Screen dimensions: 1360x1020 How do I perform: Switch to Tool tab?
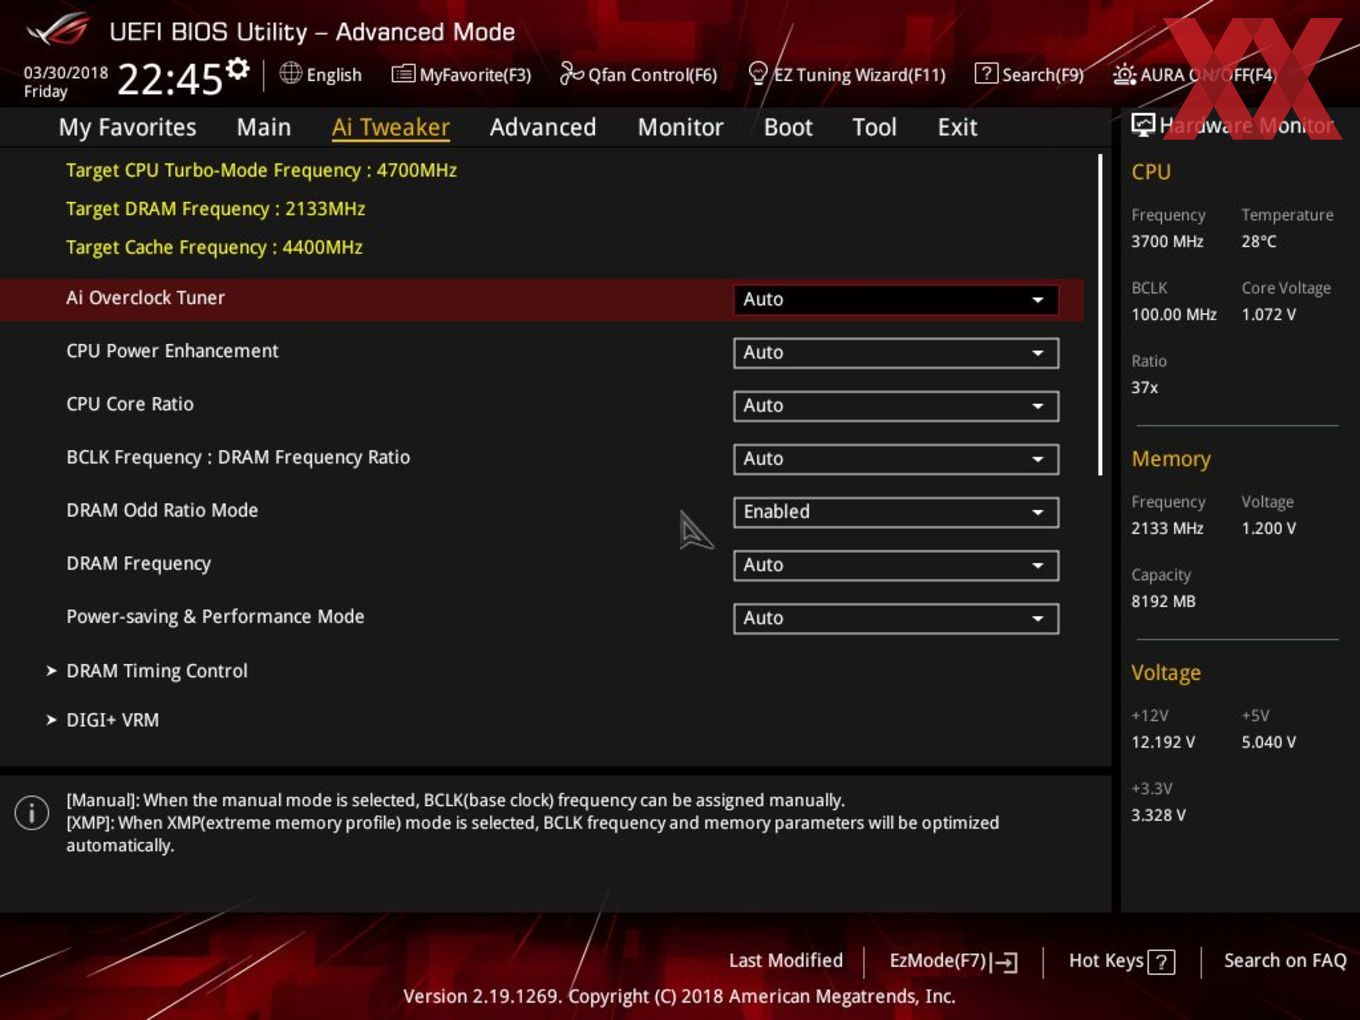874,127
